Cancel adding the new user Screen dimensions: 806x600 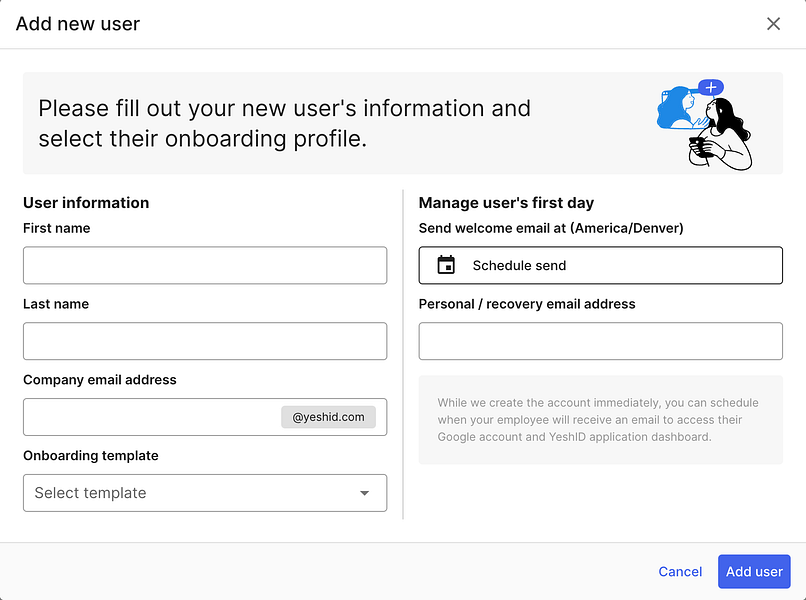[x=680, y=572]
